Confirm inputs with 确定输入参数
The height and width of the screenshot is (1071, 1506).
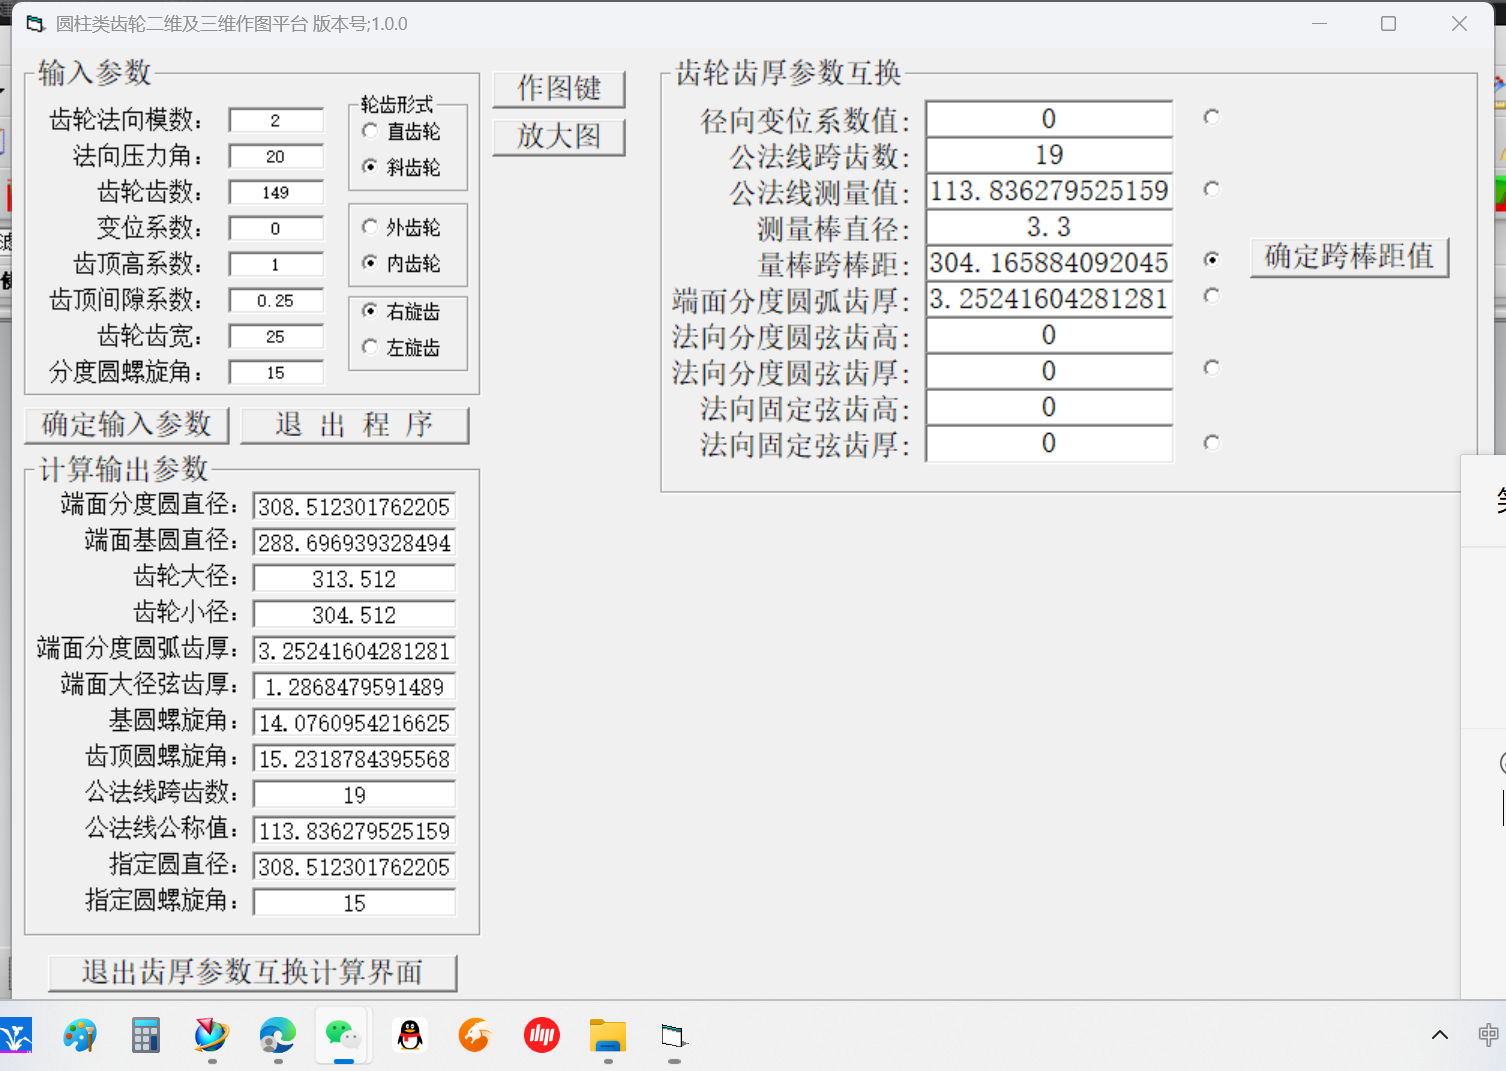127,424
